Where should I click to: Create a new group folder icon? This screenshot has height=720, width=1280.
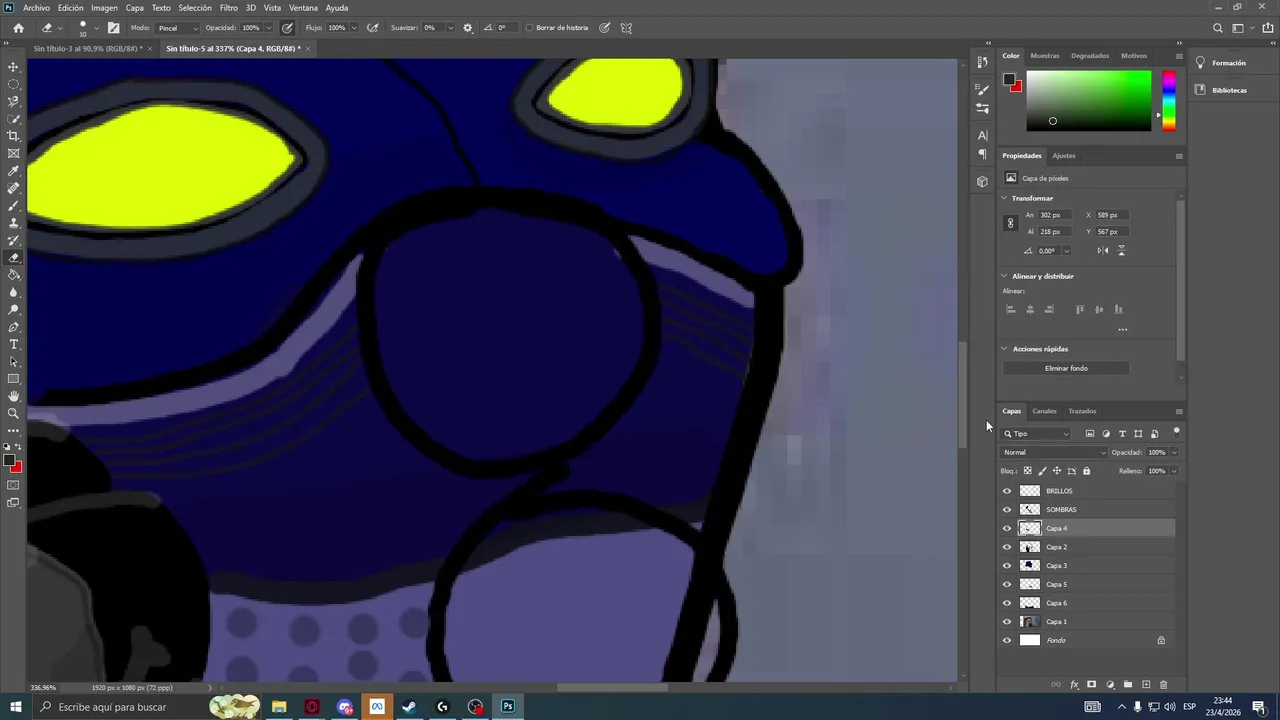click(1128, 685)
